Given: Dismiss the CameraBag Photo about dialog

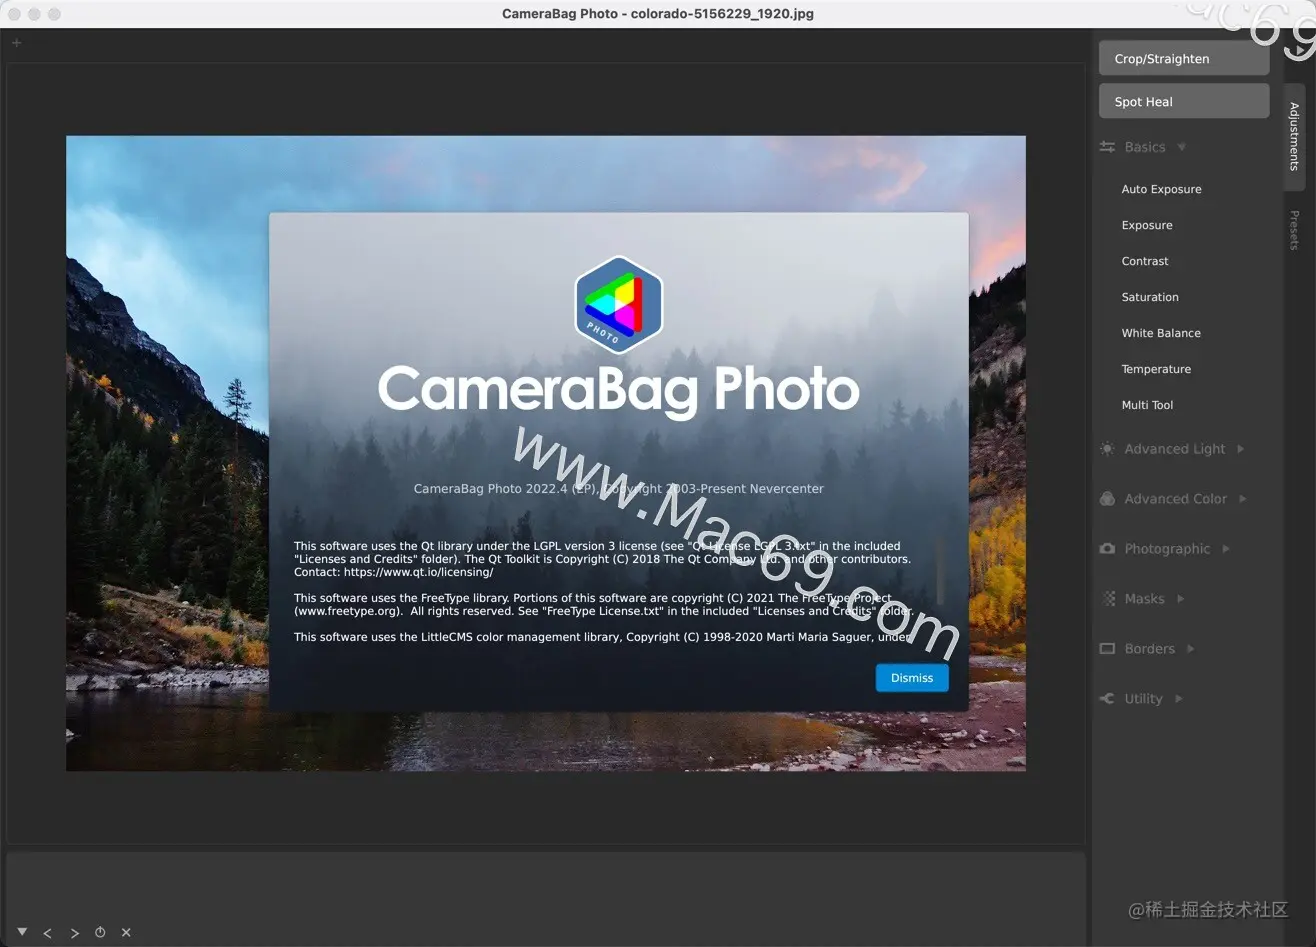Looking at the screenshot, I should point(912,678).
